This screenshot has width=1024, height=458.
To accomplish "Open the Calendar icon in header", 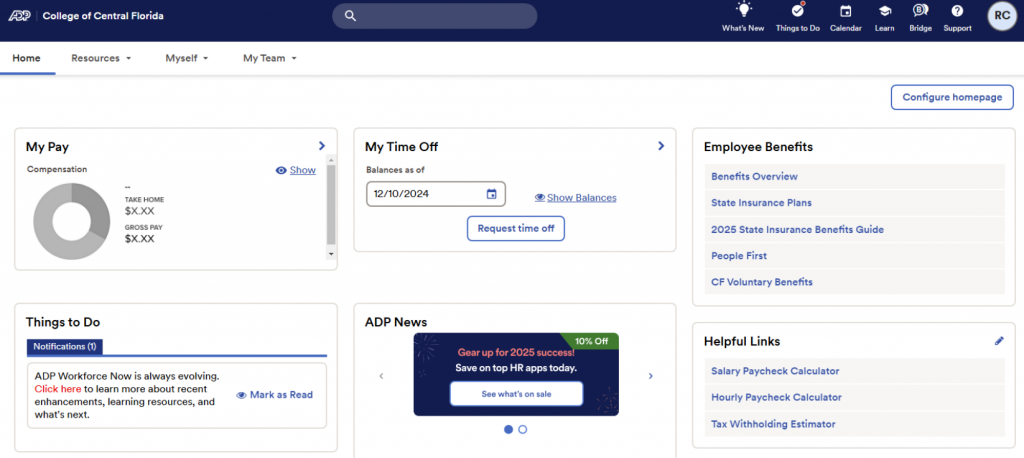I will pos(845,12).
